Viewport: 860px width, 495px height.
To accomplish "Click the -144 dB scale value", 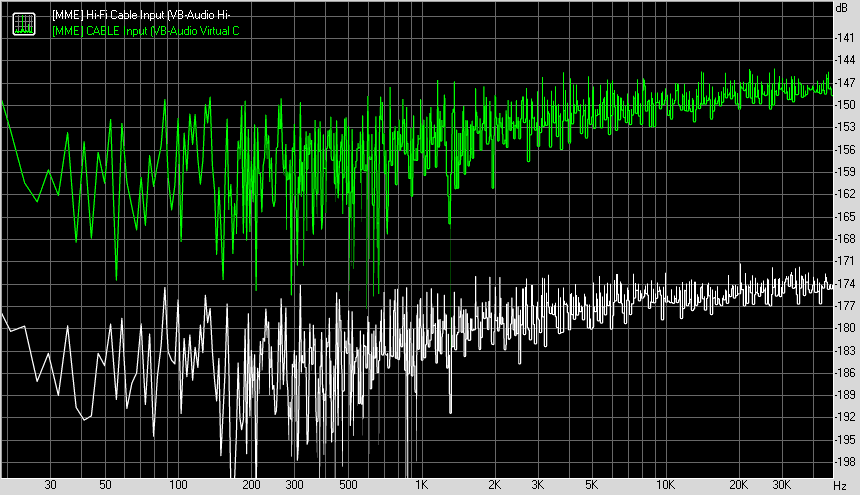I will [x=845, y=60].
